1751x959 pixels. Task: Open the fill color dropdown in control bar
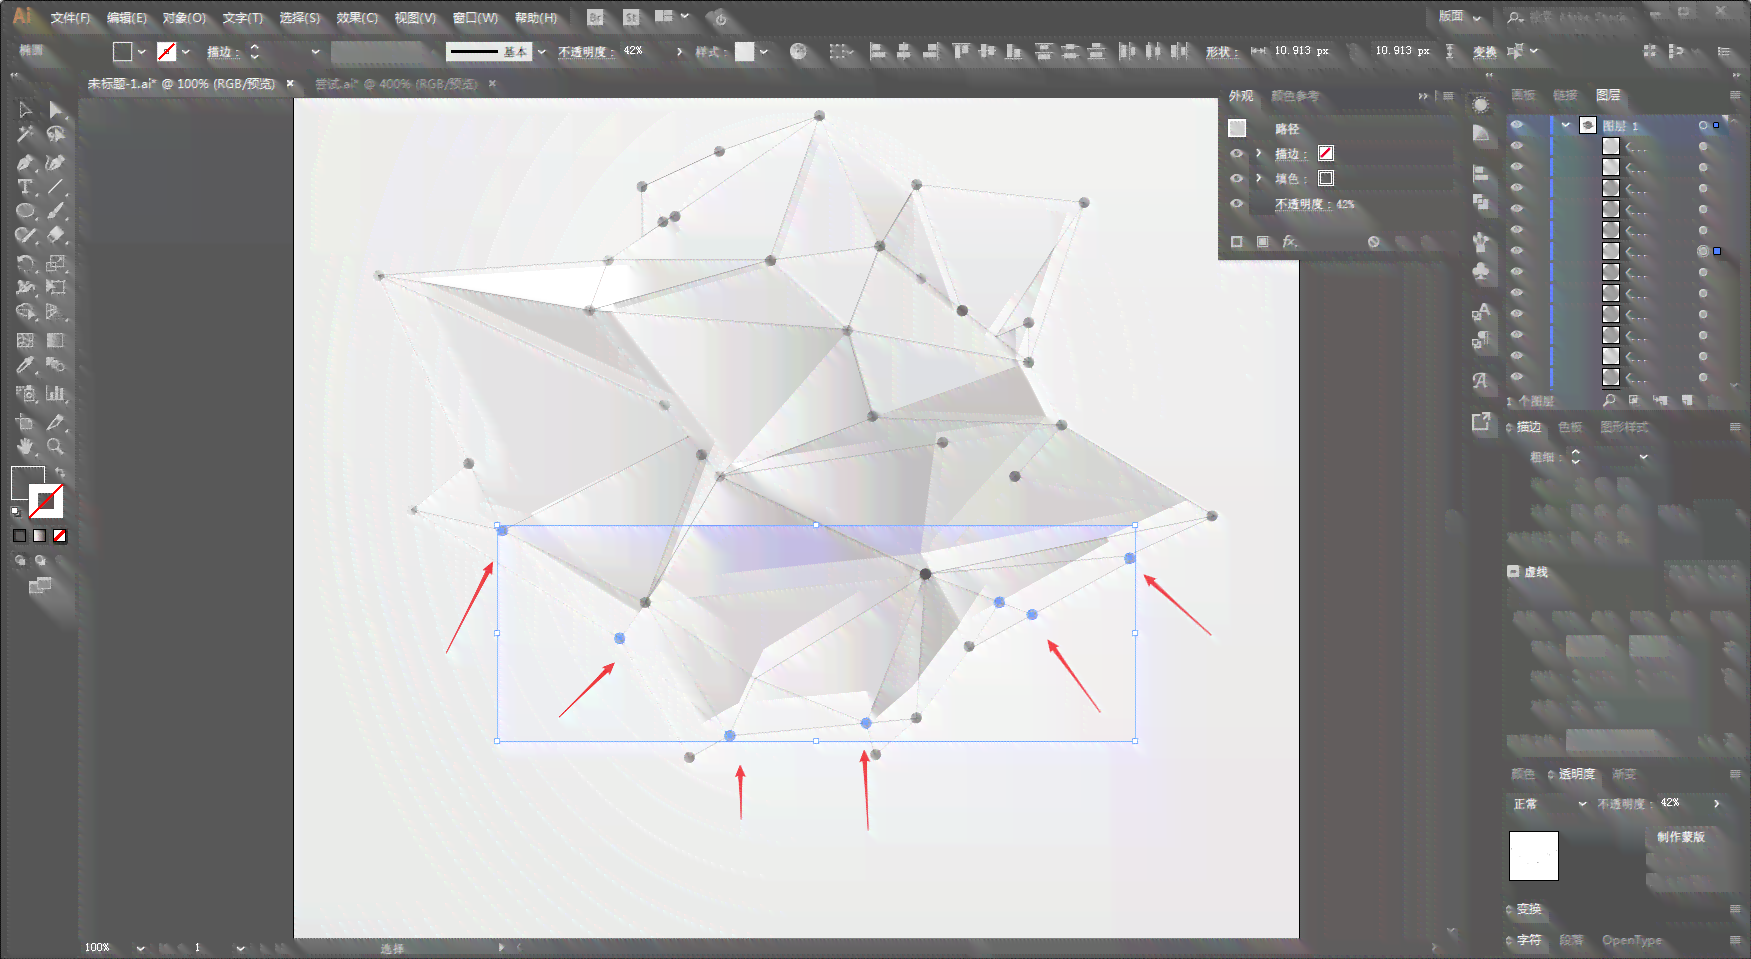[141, 51]
